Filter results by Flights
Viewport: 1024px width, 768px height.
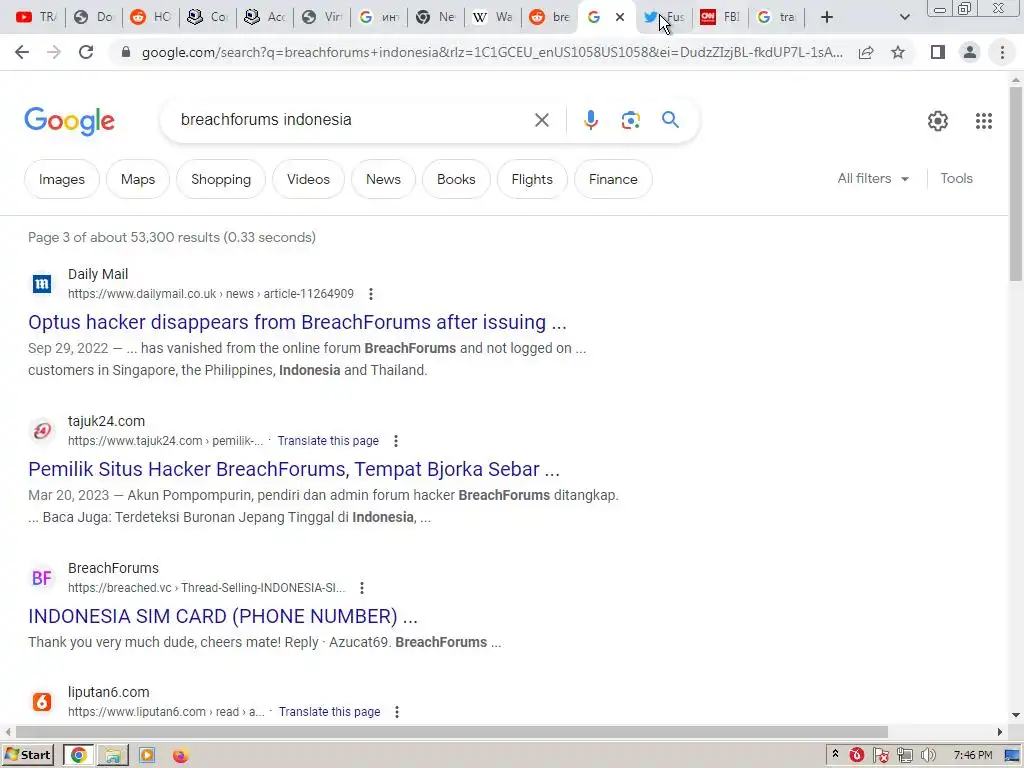[532, 179]
